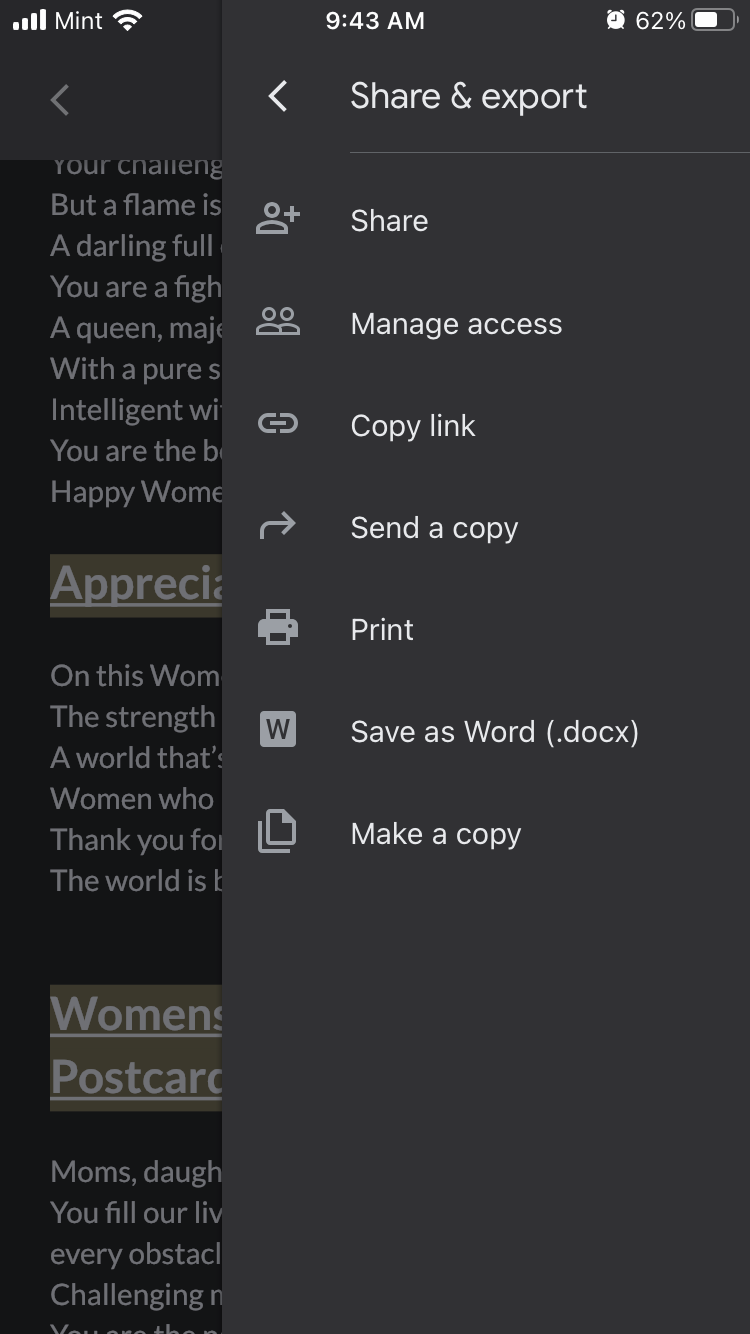Click the chain link icon

278,425
